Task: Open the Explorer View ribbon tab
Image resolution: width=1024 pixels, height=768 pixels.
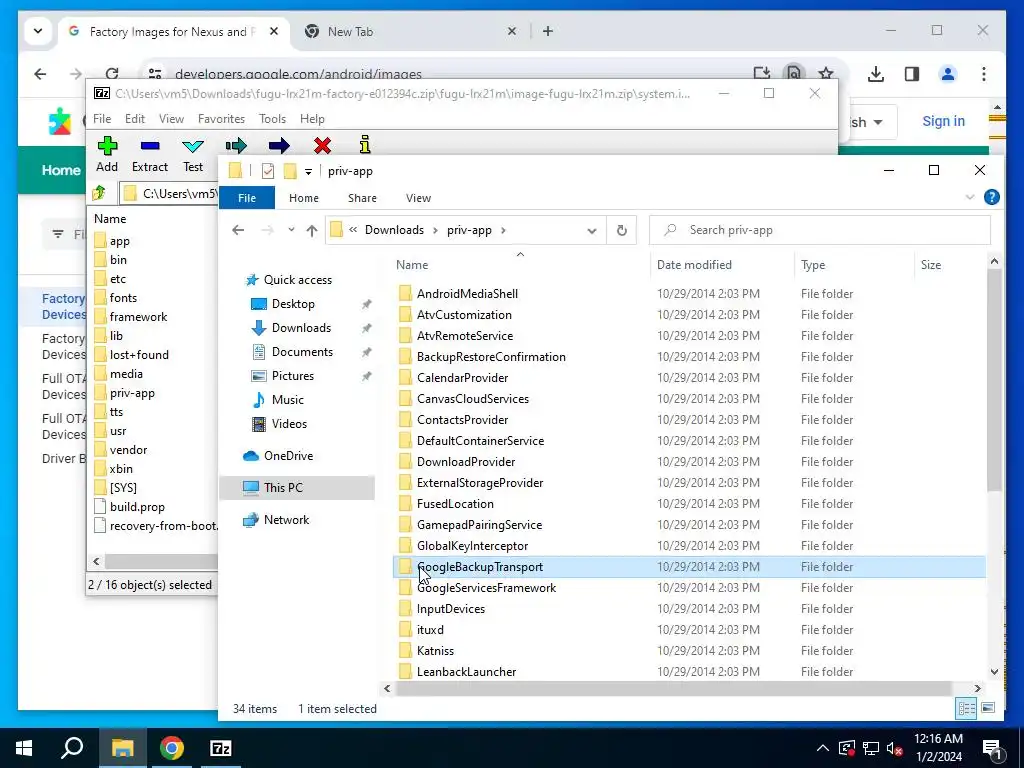Action: click(418, 198)
